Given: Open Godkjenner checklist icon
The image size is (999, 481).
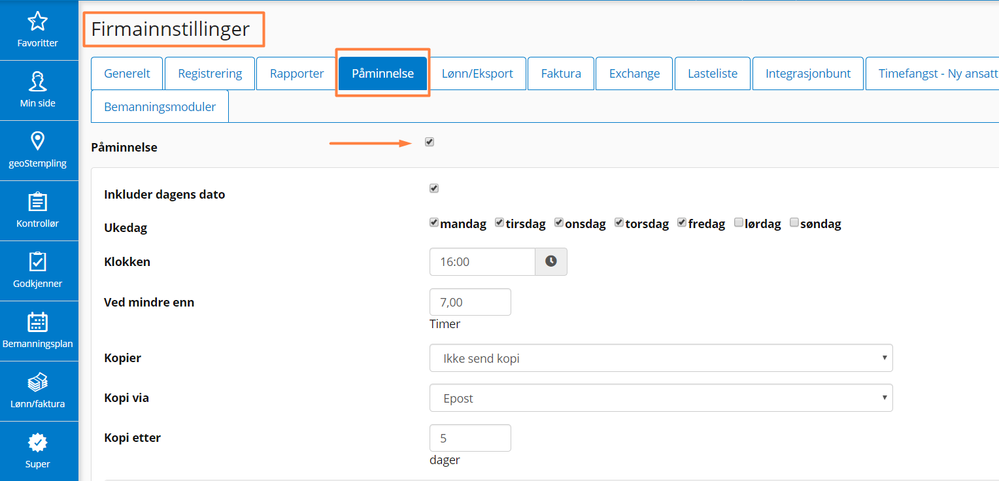Looking at the screenshot, I should coord(38,262).
